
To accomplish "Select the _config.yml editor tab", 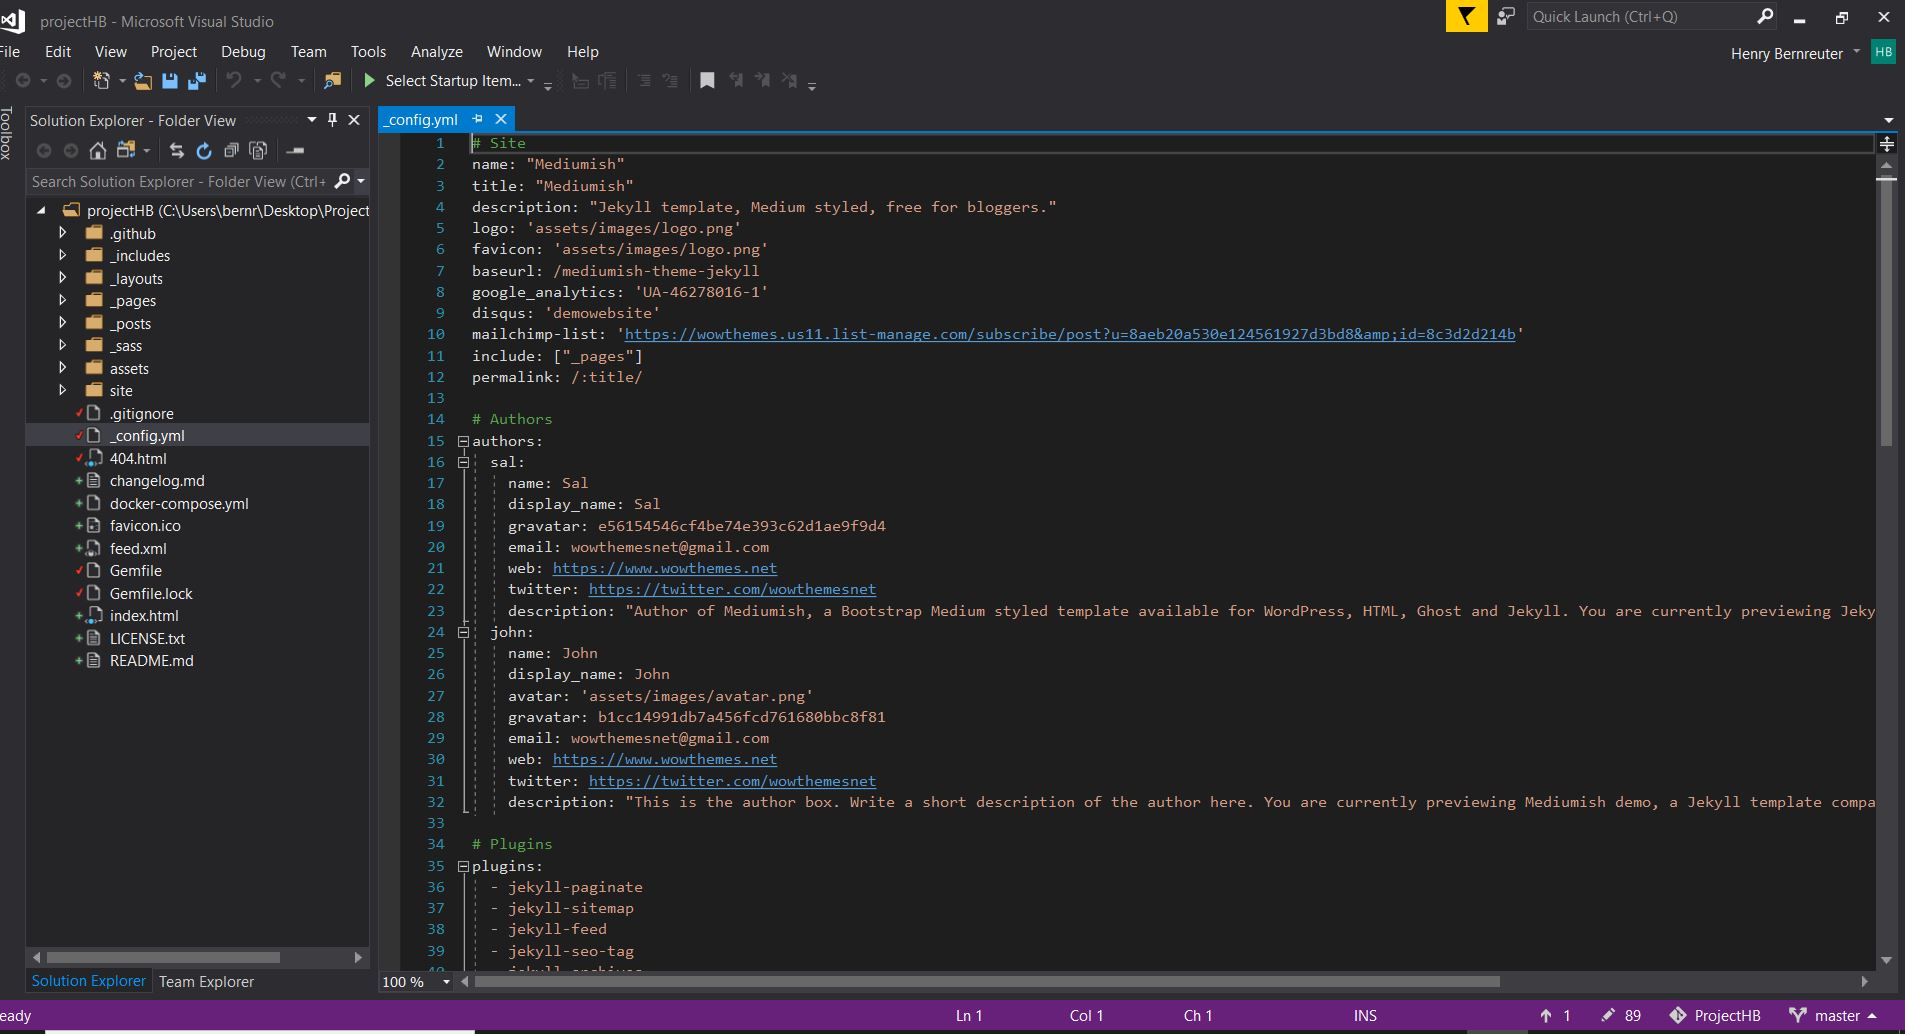I will pyautogui.click(x=422, y=119).
